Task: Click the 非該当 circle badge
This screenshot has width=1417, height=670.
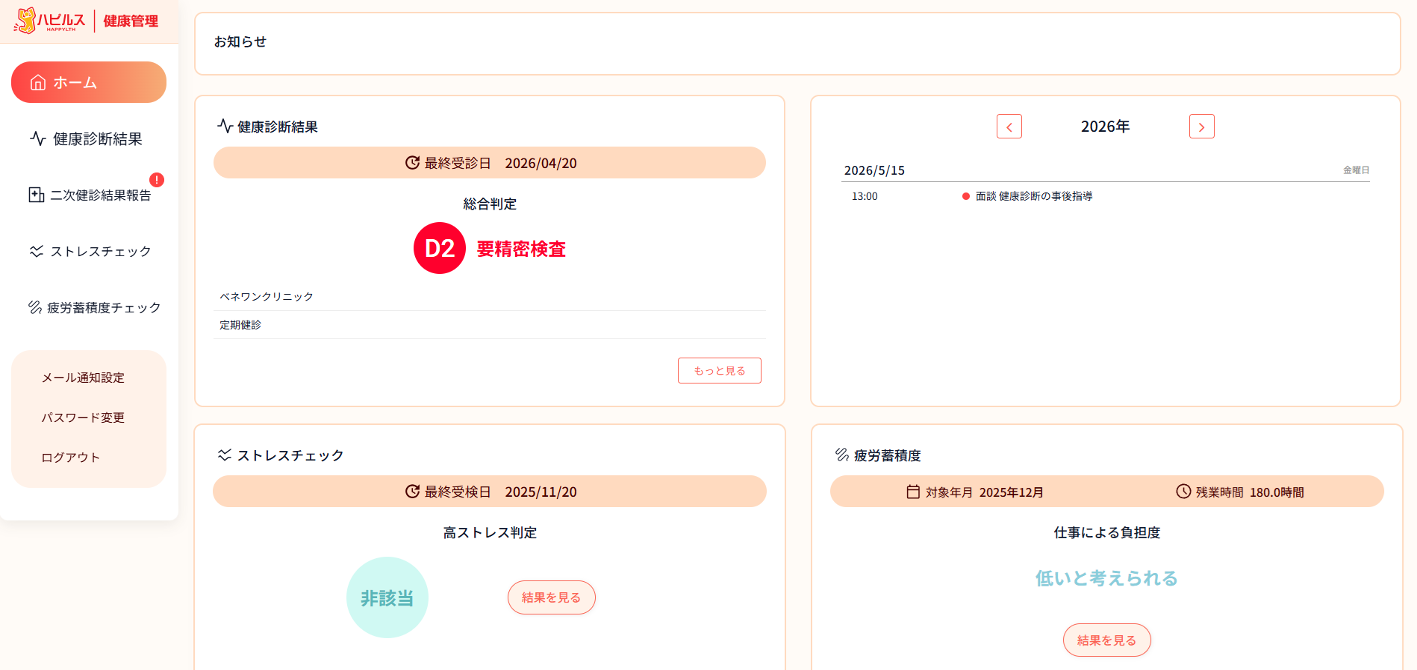Action: coord(387,597)
